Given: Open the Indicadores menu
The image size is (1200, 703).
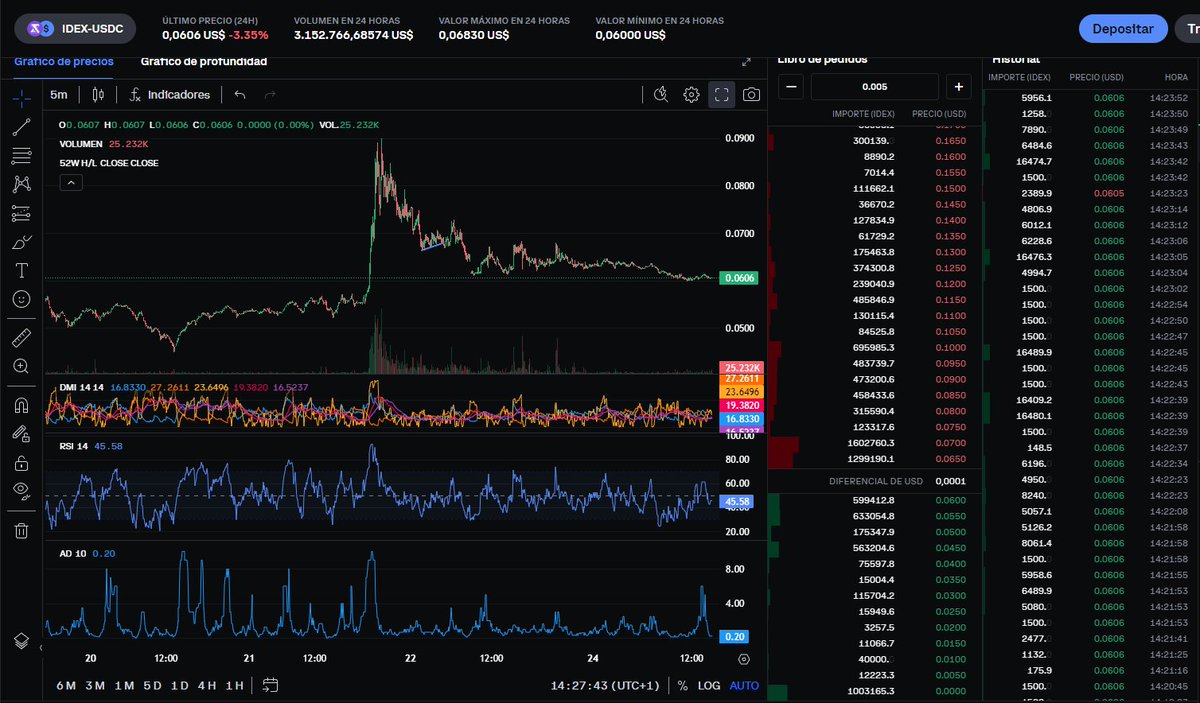Looking at the screenshot, I should coord(170,94).
